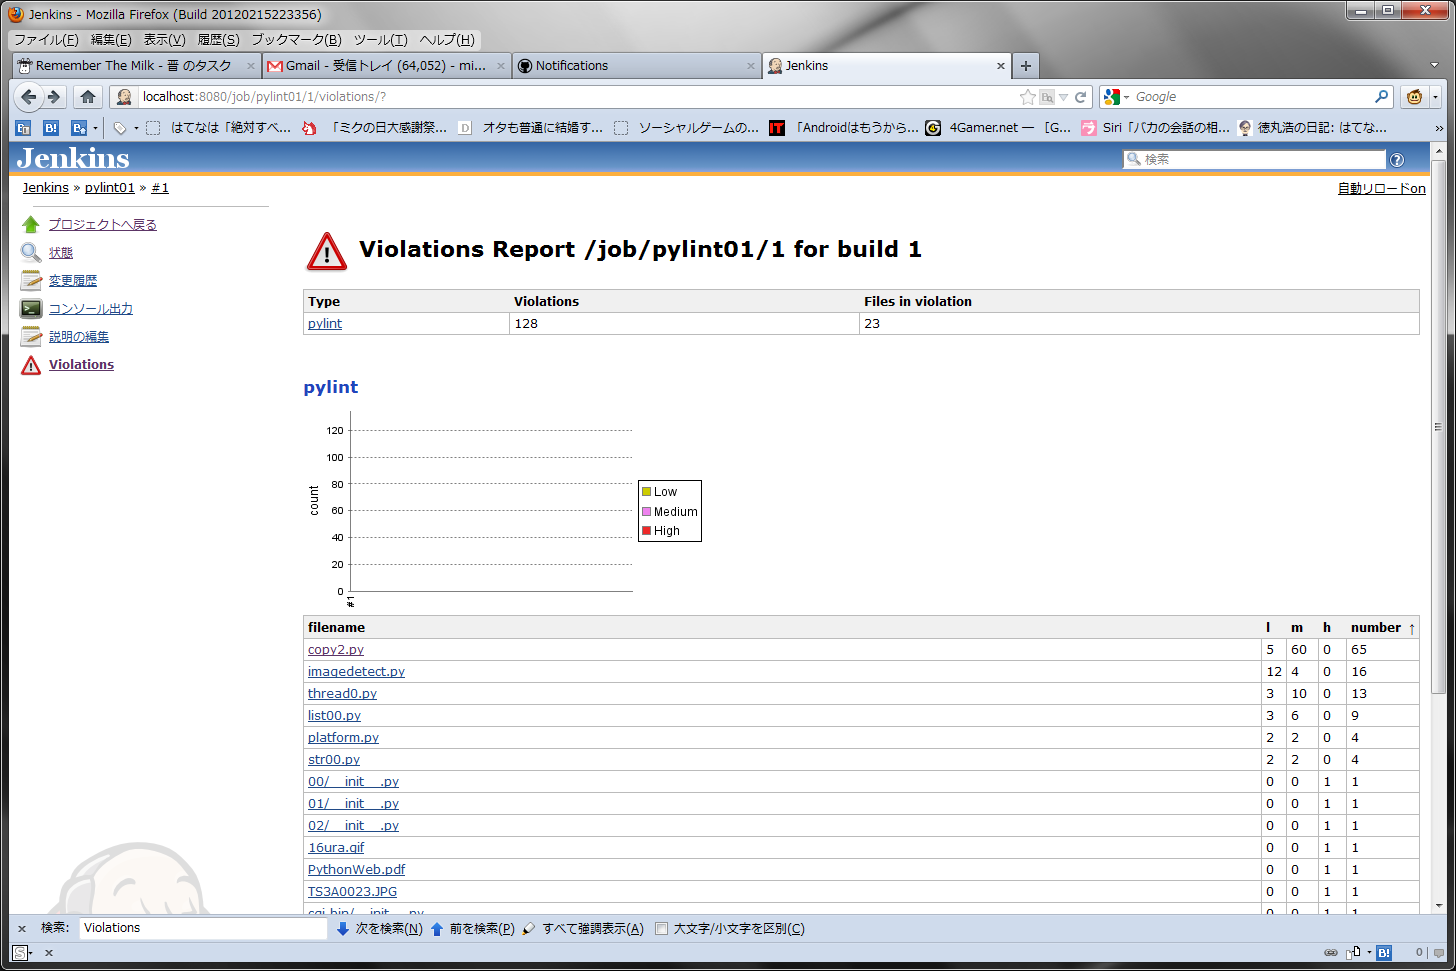1456x971 pixels.
Task: Open the copy2.py file link
Action: tap(336, 650)
